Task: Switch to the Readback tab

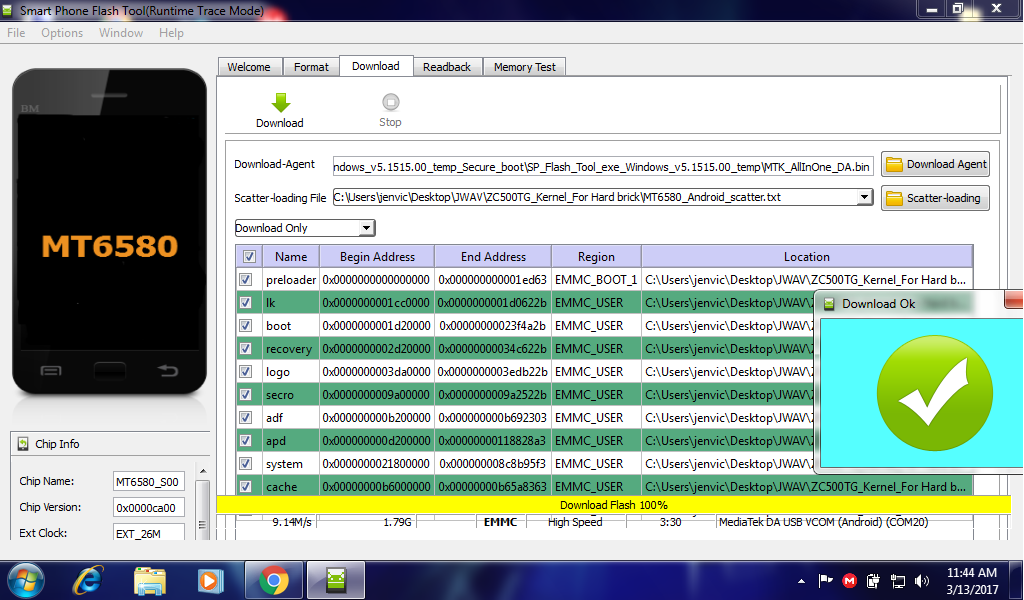Action: click(x=446, y=67)
